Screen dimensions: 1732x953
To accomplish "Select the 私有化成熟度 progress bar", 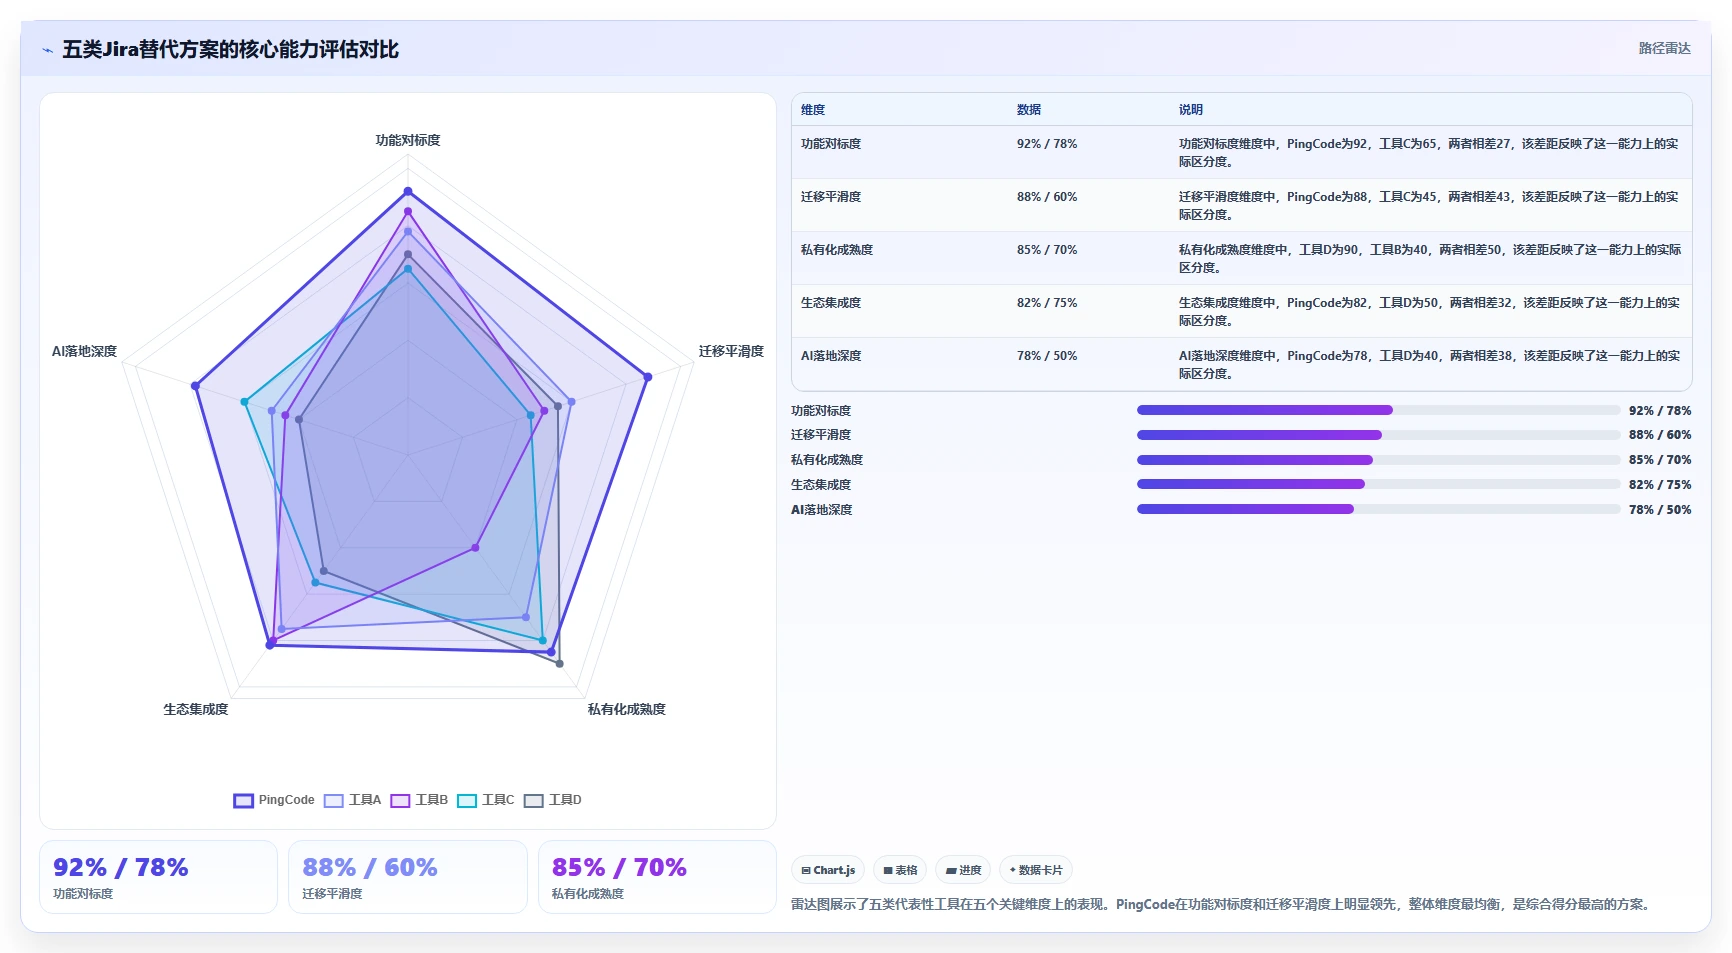I will coord(1378,460).
